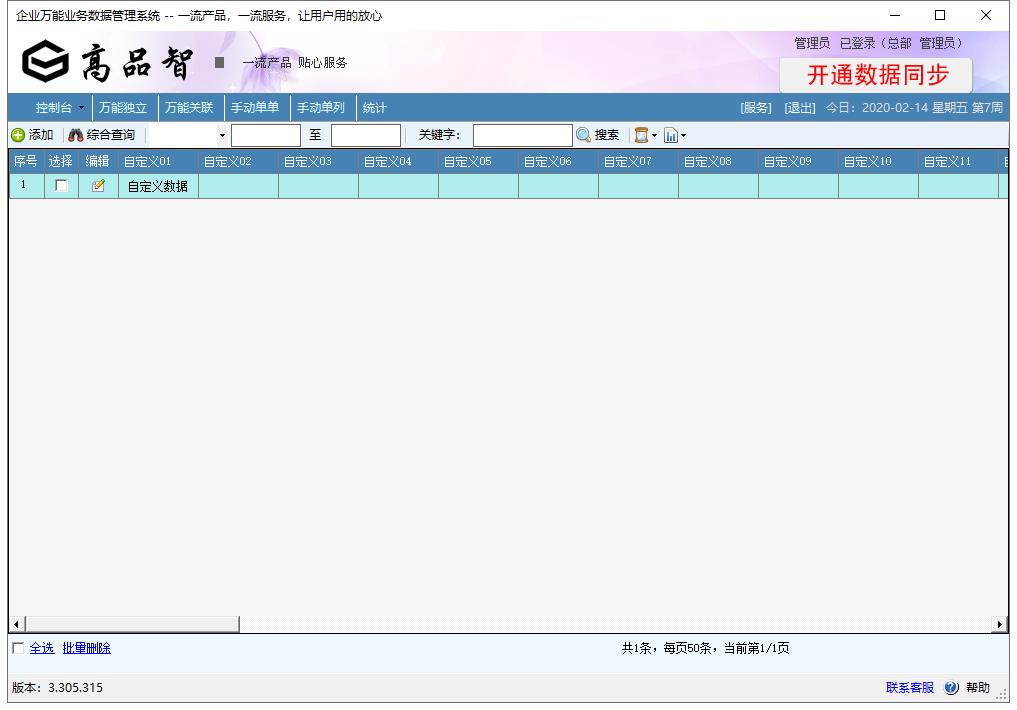
Task: Click the 高品智 logo icon
Action: point(45,62)
